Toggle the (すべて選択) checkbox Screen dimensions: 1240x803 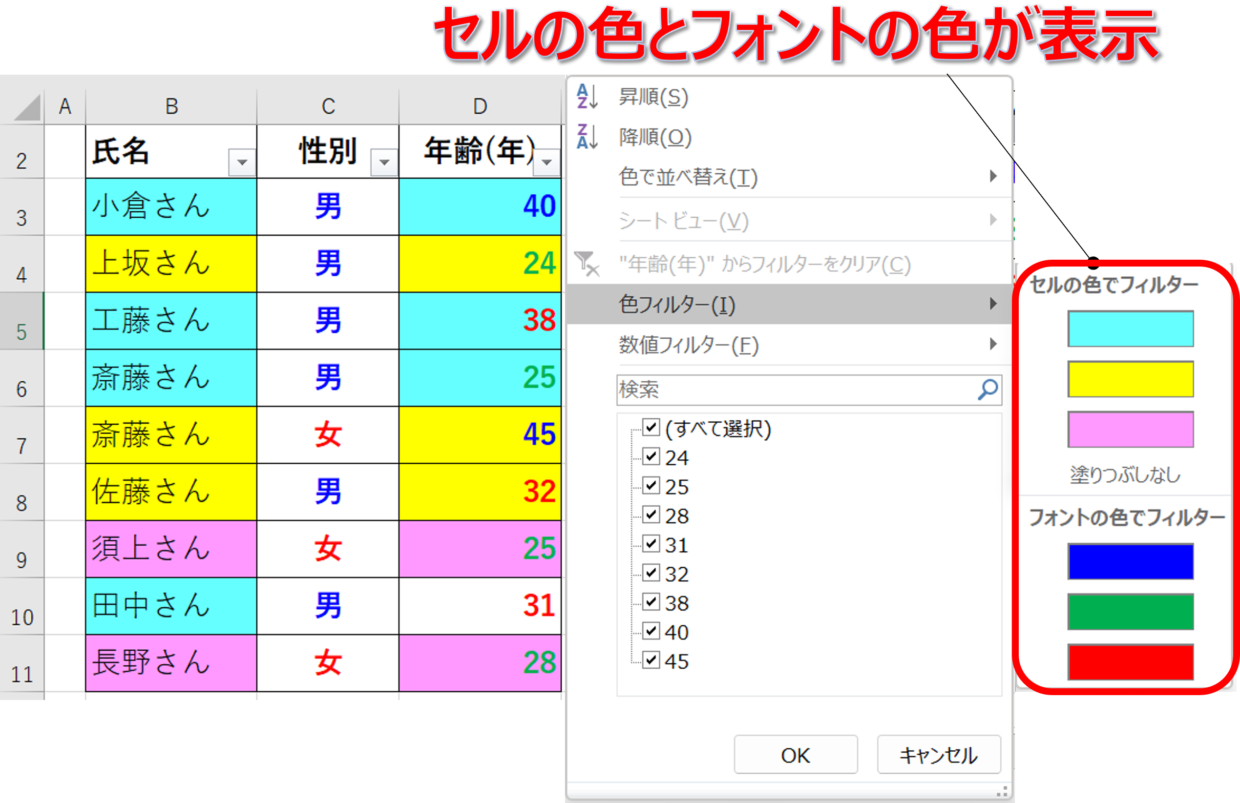pos(651,428)
